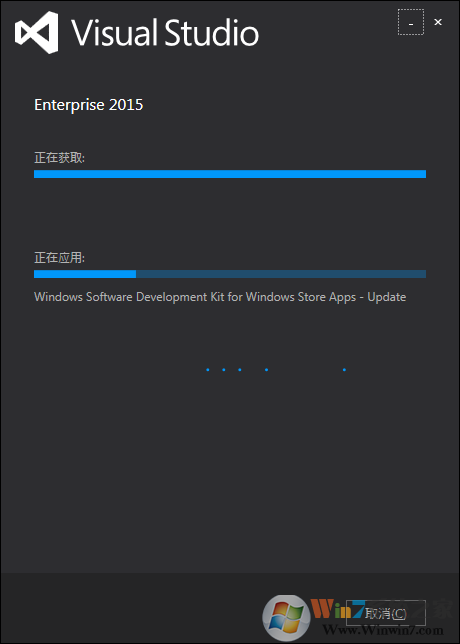Click the full 正在获取 progress bar
The height and width of the screenshot is (644, 460).
pyautogui.click(x=230, y=174)
